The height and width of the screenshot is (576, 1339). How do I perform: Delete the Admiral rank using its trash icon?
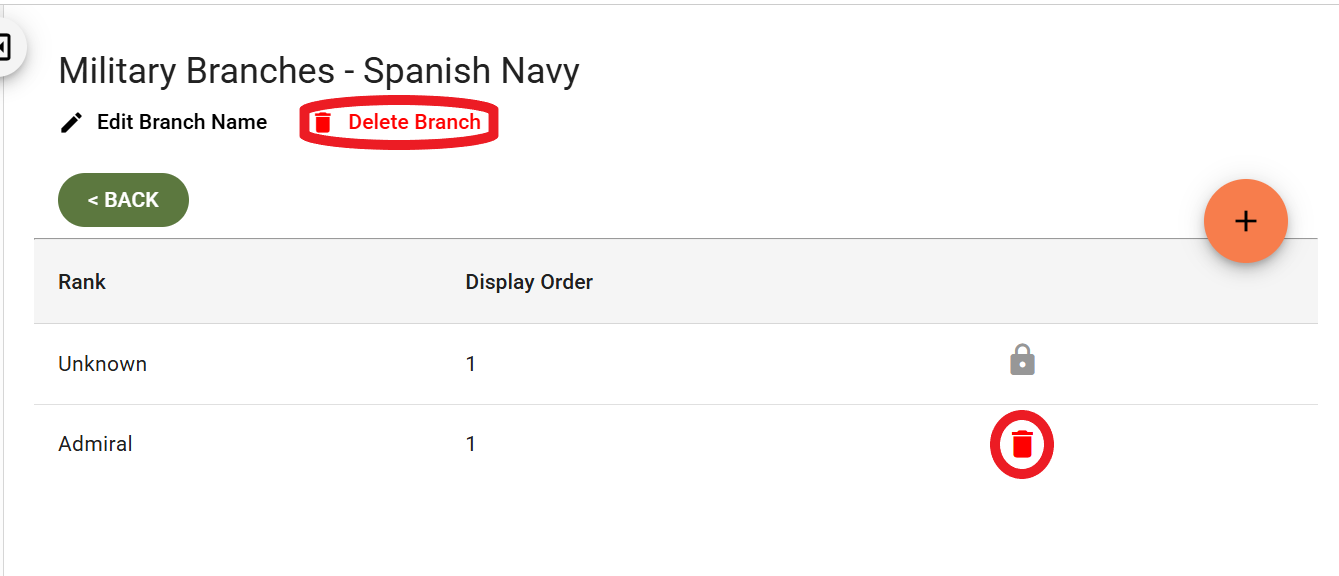pos(1022,444)
